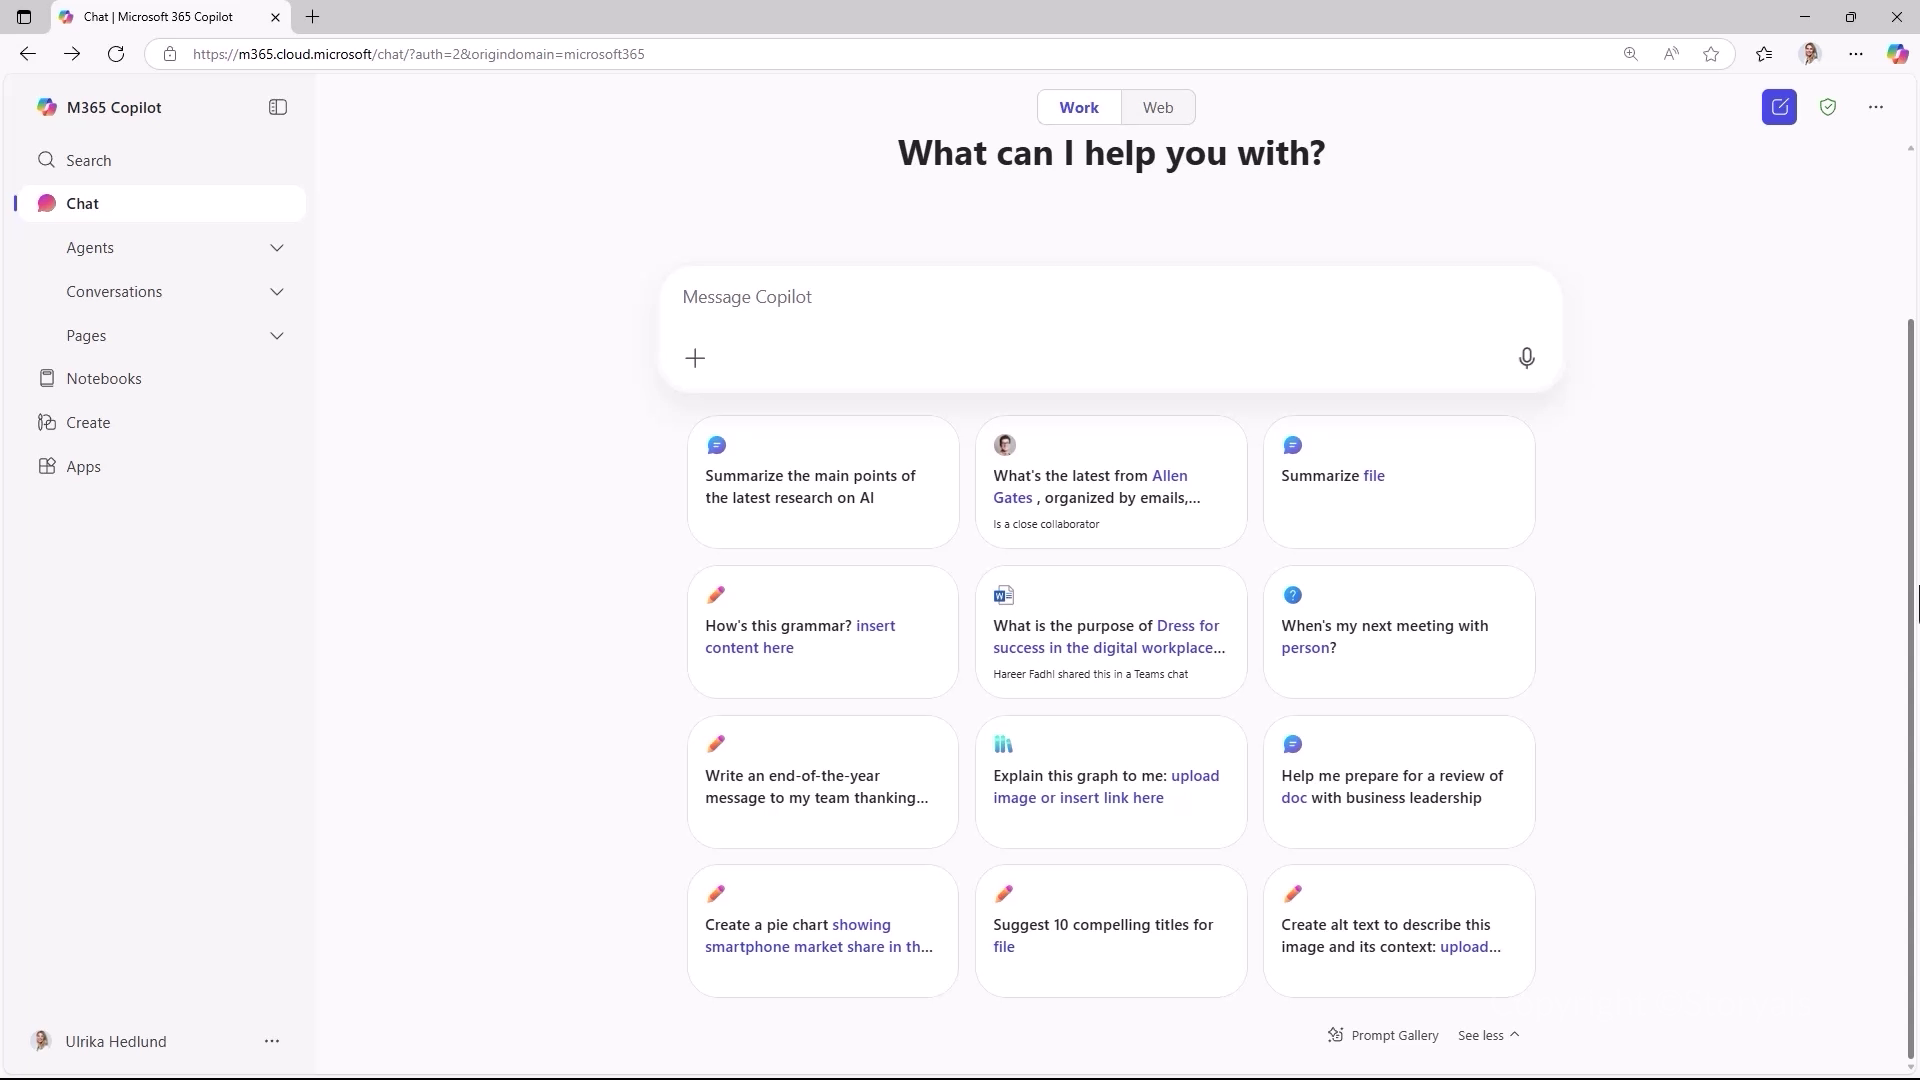Open Notebooks in the sidebar
1920x1080 pixels.
point(161,378)
